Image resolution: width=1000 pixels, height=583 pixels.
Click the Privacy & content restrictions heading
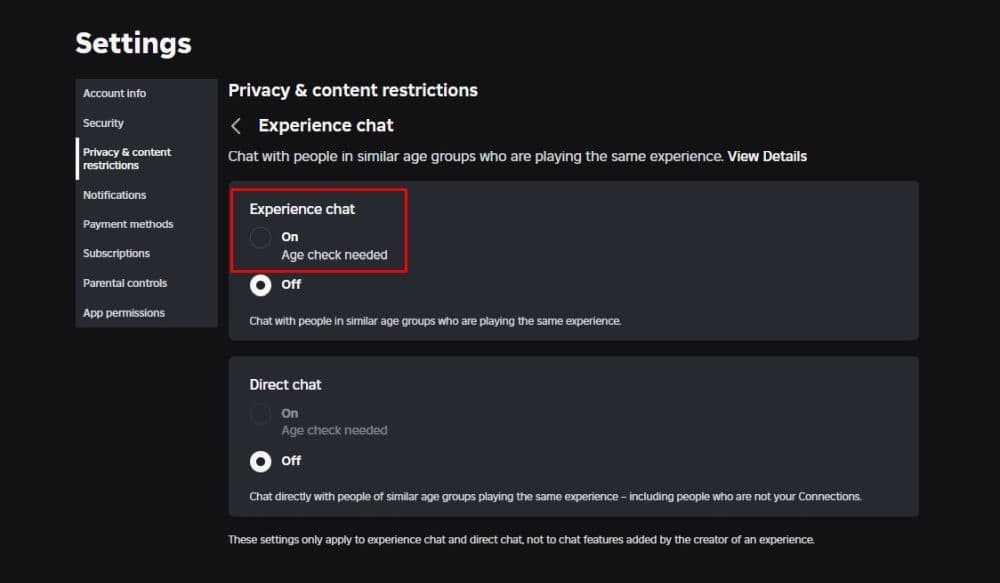click(x=353, y=90)
